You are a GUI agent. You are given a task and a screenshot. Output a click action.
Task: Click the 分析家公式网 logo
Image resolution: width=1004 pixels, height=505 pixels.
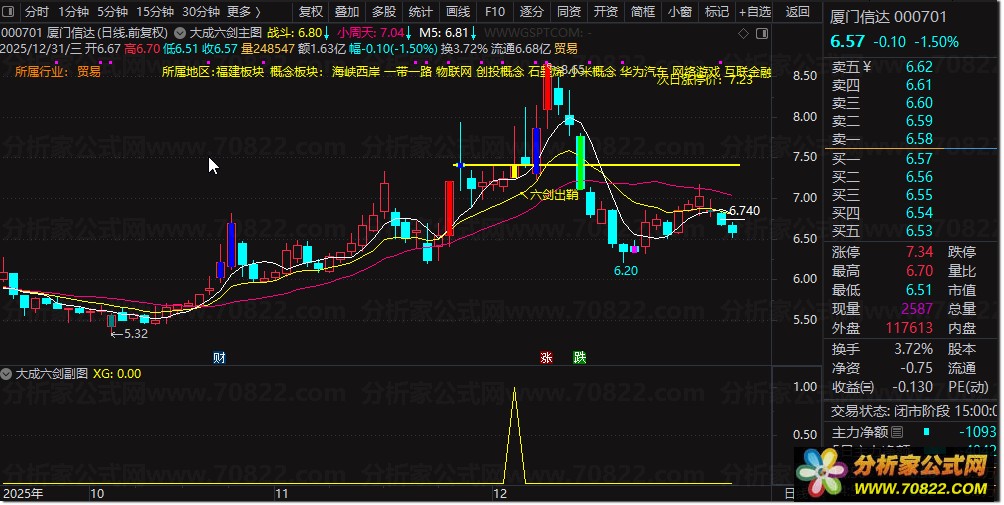point(896,475)
